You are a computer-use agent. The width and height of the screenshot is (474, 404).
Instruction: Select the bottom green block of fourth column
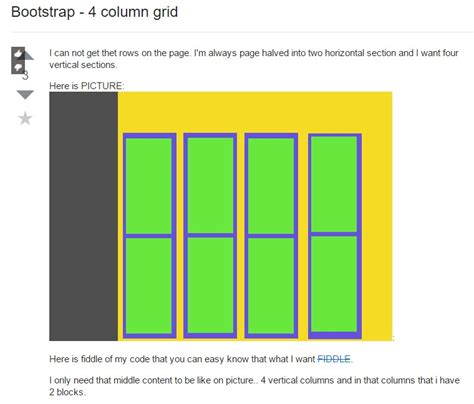point(334,284)
